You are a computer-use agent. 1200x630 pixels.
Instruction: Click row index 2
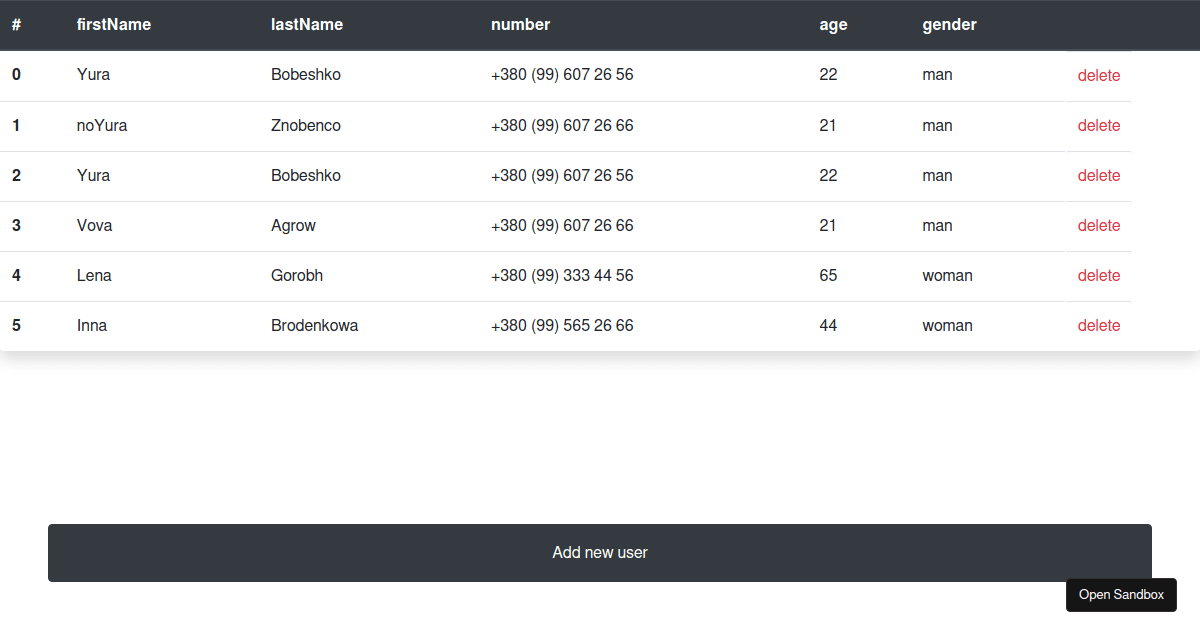(16, 176)
